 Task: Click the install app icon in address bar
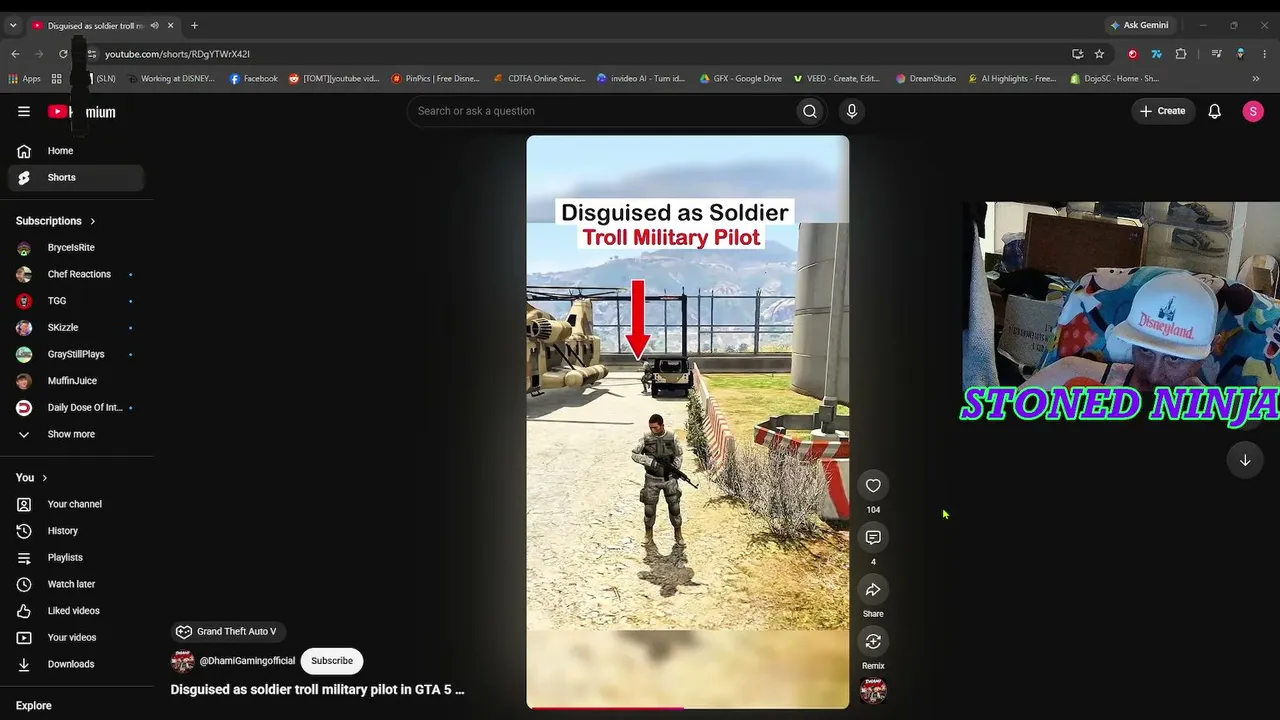tap(1077, 54)
